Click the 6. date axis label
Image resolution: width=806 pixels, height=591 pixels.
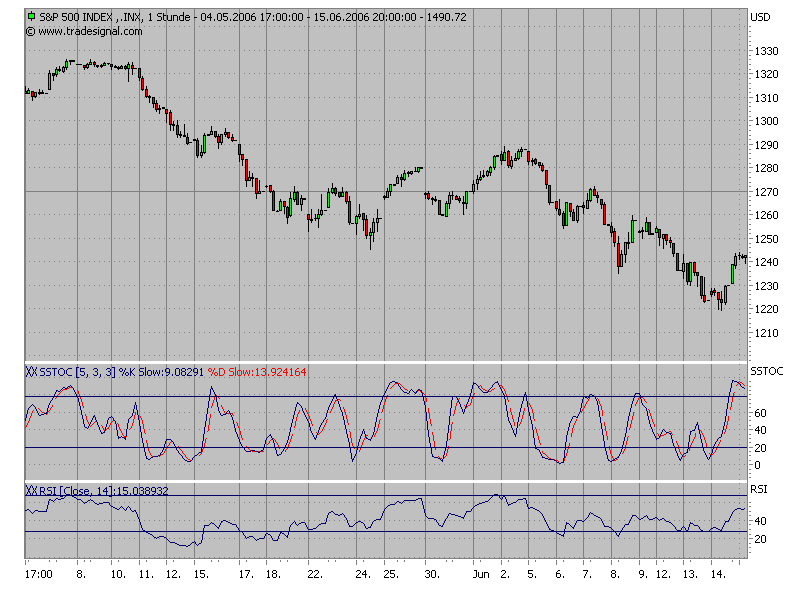click(x=560, y=574)
